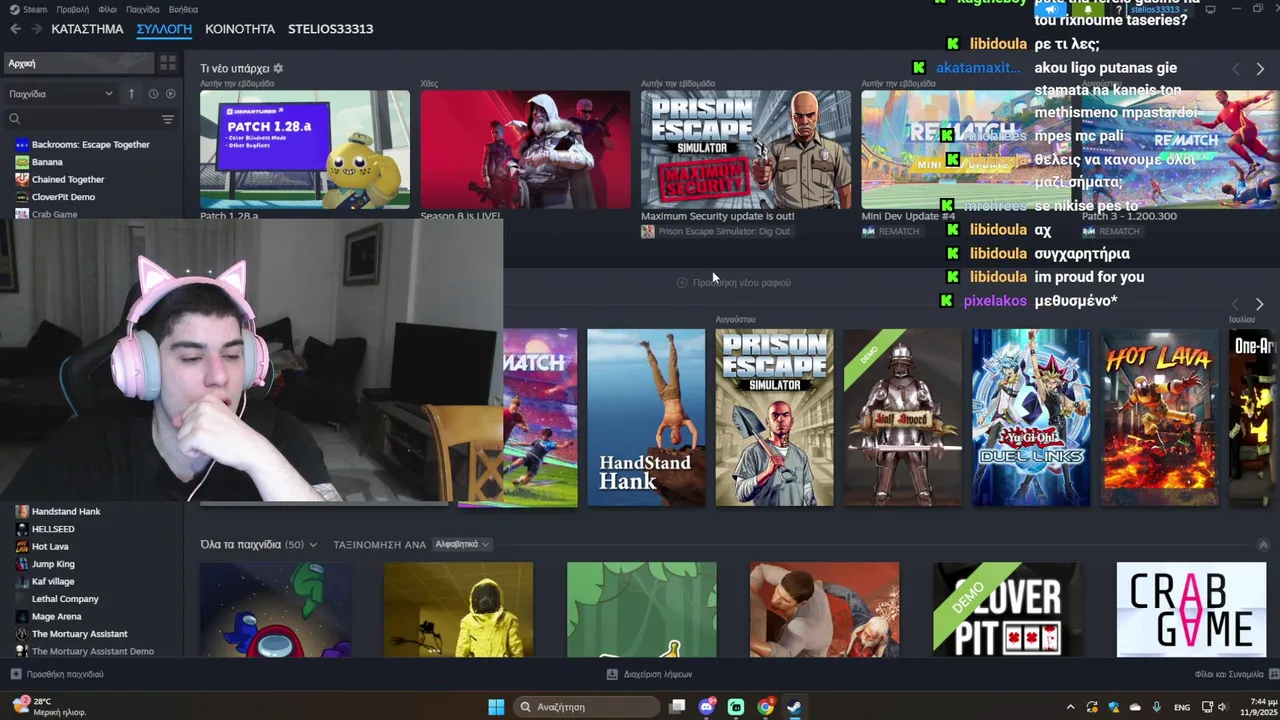Open advanced filter options icon in sidebar
Viewport: 1280px width, 720px height.
point(168,119)
